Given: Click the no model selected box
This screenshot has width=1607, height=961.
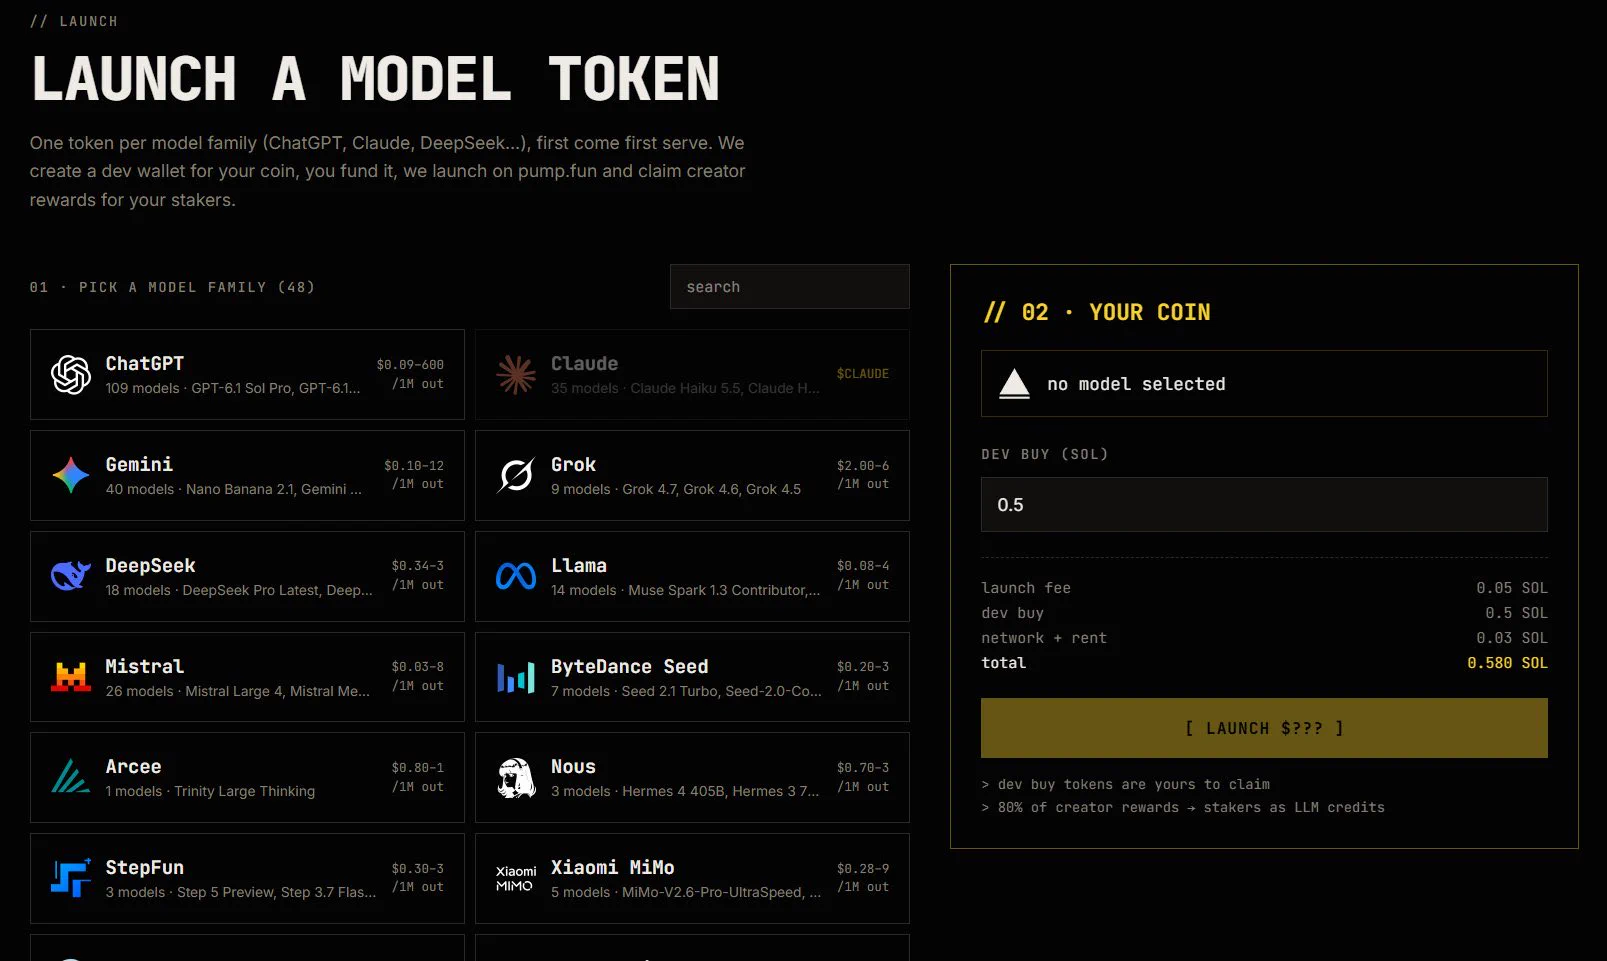Looking at the screenshot, I should pos(1264,384).
